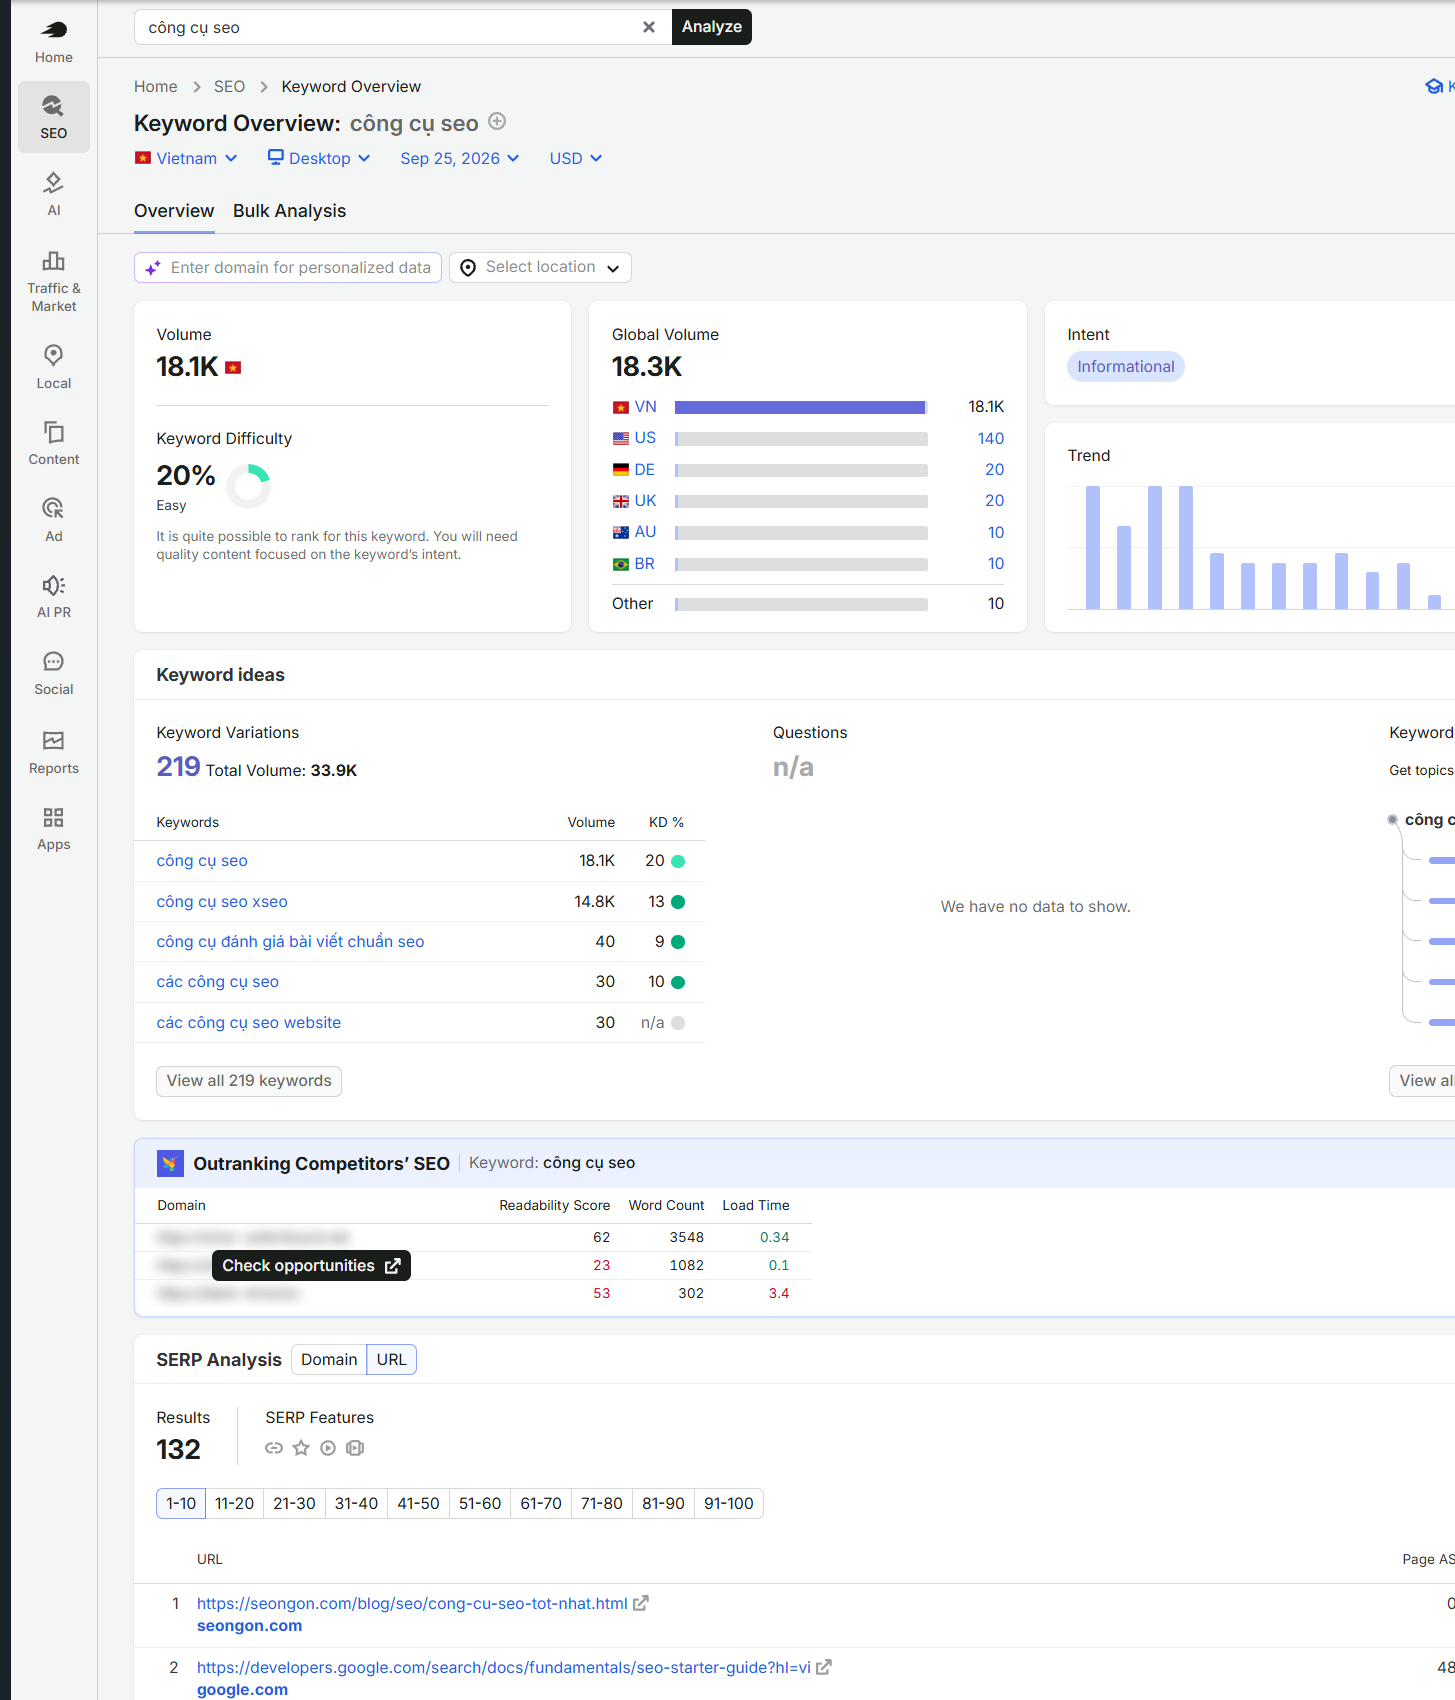The height and width of the screenshot is (1700, 1455).
Task: Click the star reviews SERP feature icon
Action: click(301, 1448)
